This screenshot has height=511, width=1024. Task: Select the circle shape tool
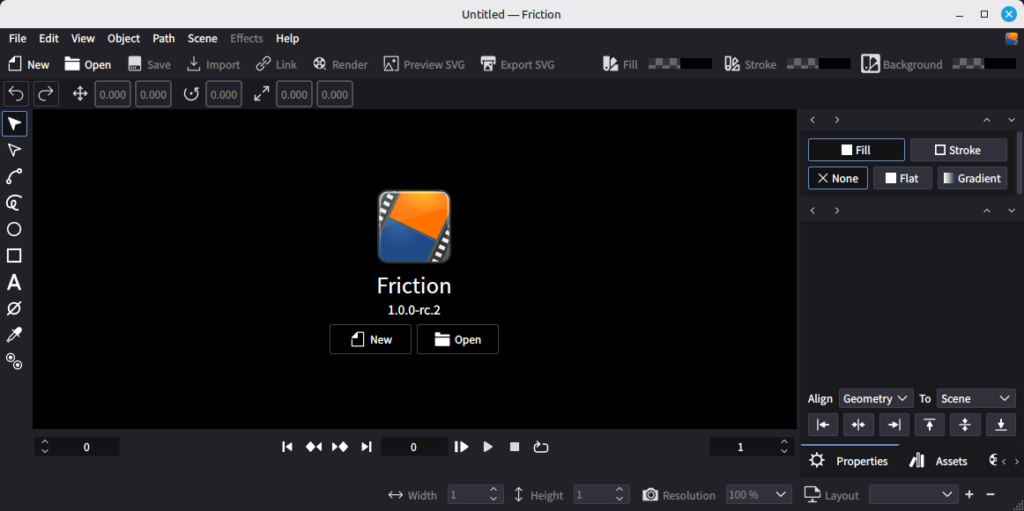[x=14, y=229]
